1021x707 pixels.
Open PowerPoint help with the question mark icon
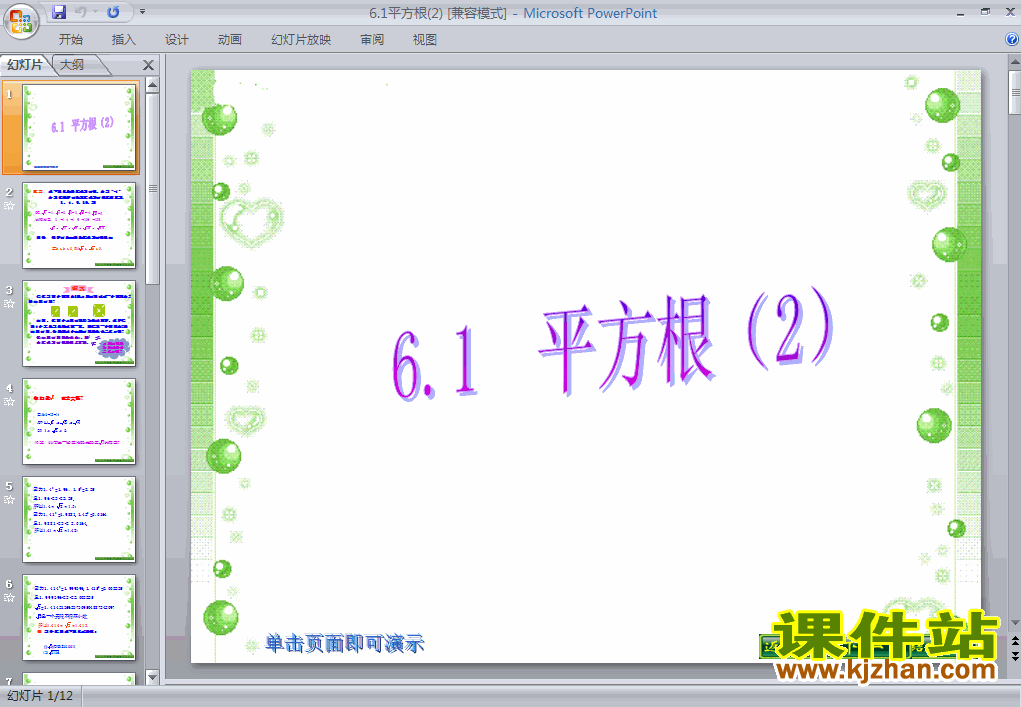click(x=1012, y=39)
